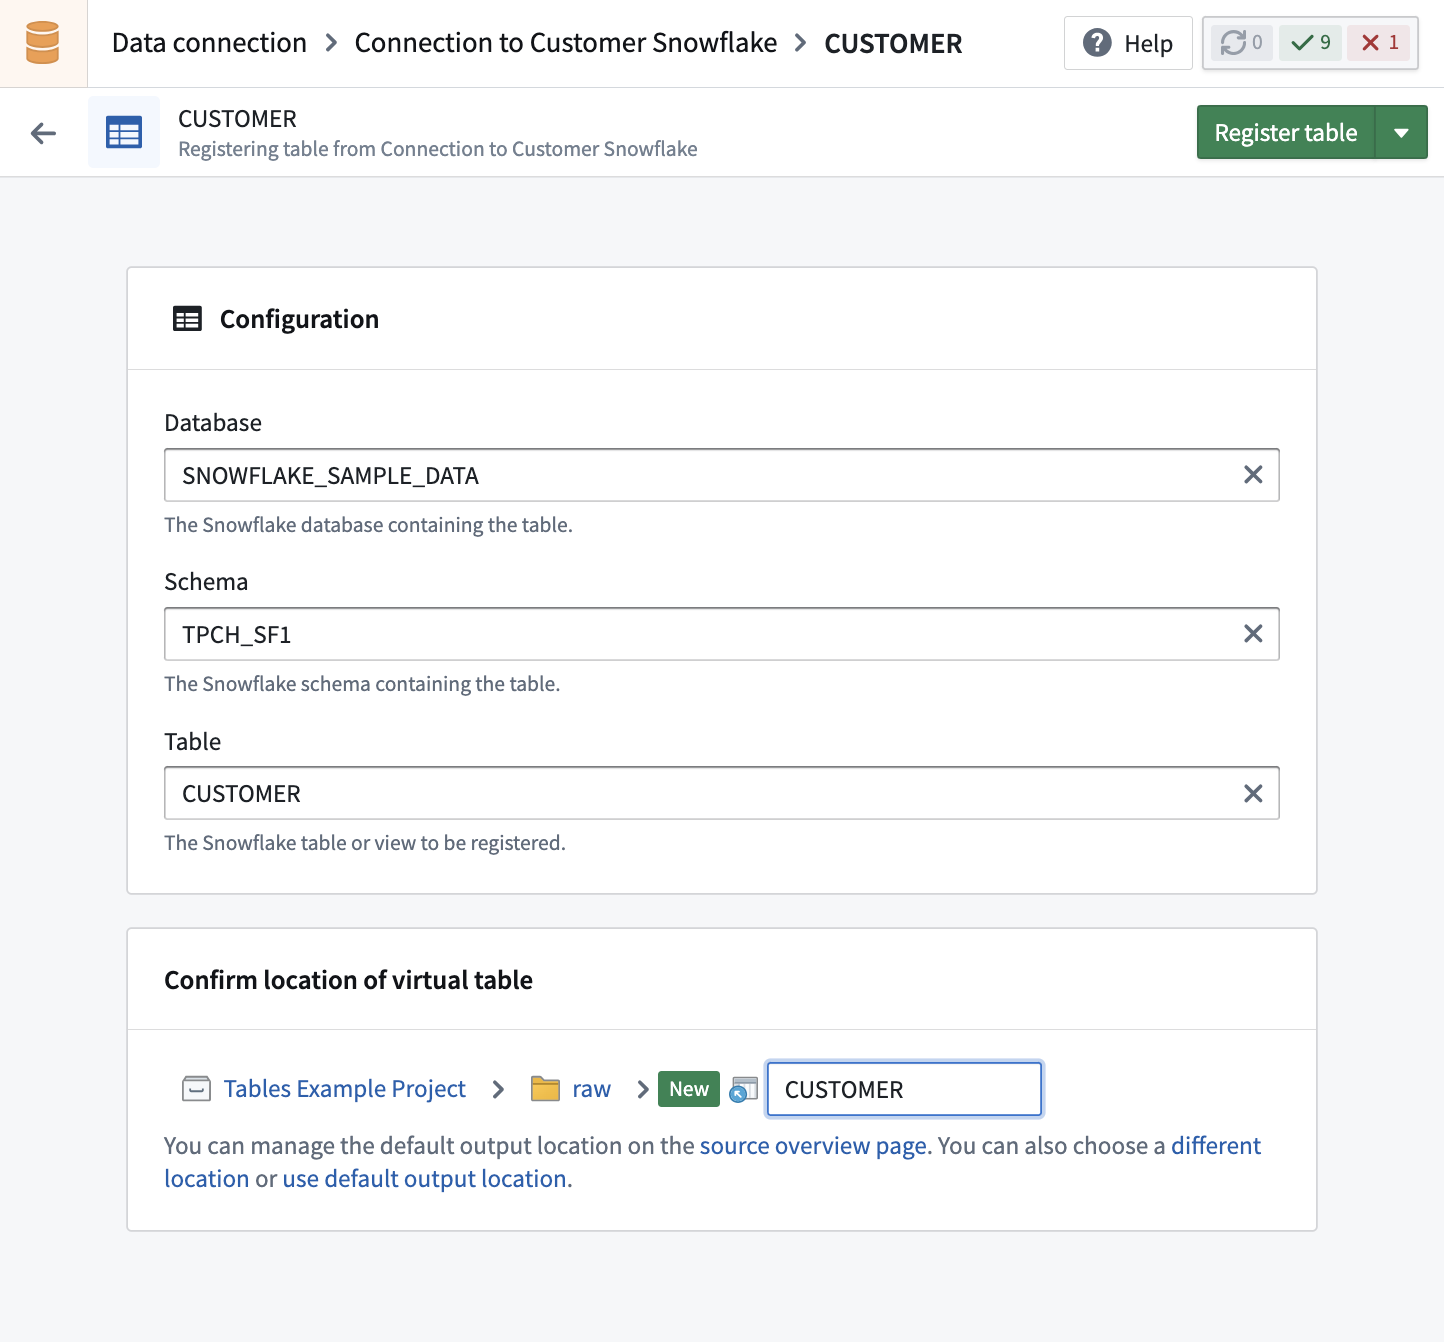The image size is (1444, 1342).
Task: Click CUSTOMER breadcrumb in top bar
Action: click(x=893, y=43)
